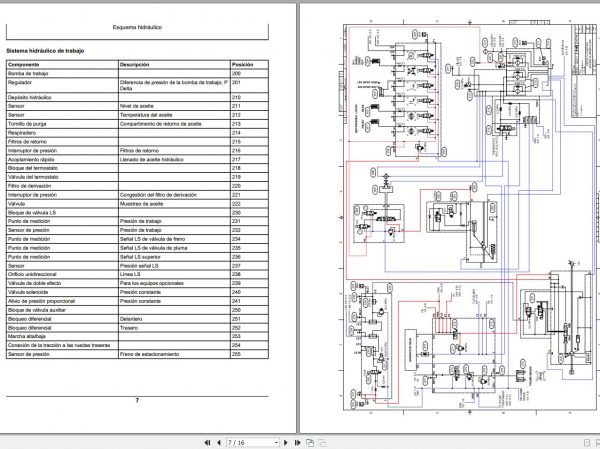Go to the first page

point(207,442)
